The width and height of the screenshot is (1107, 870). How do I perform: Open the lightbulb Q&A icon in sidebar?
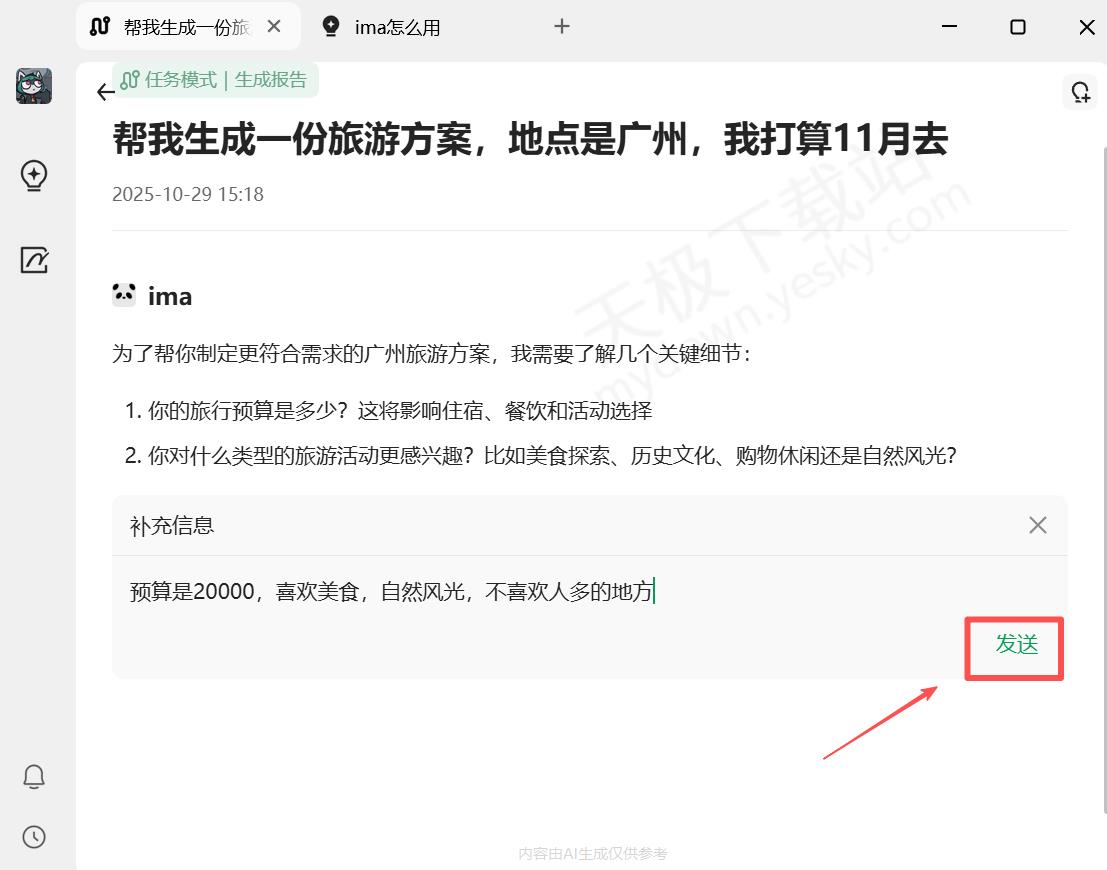(x=34, y=176)
